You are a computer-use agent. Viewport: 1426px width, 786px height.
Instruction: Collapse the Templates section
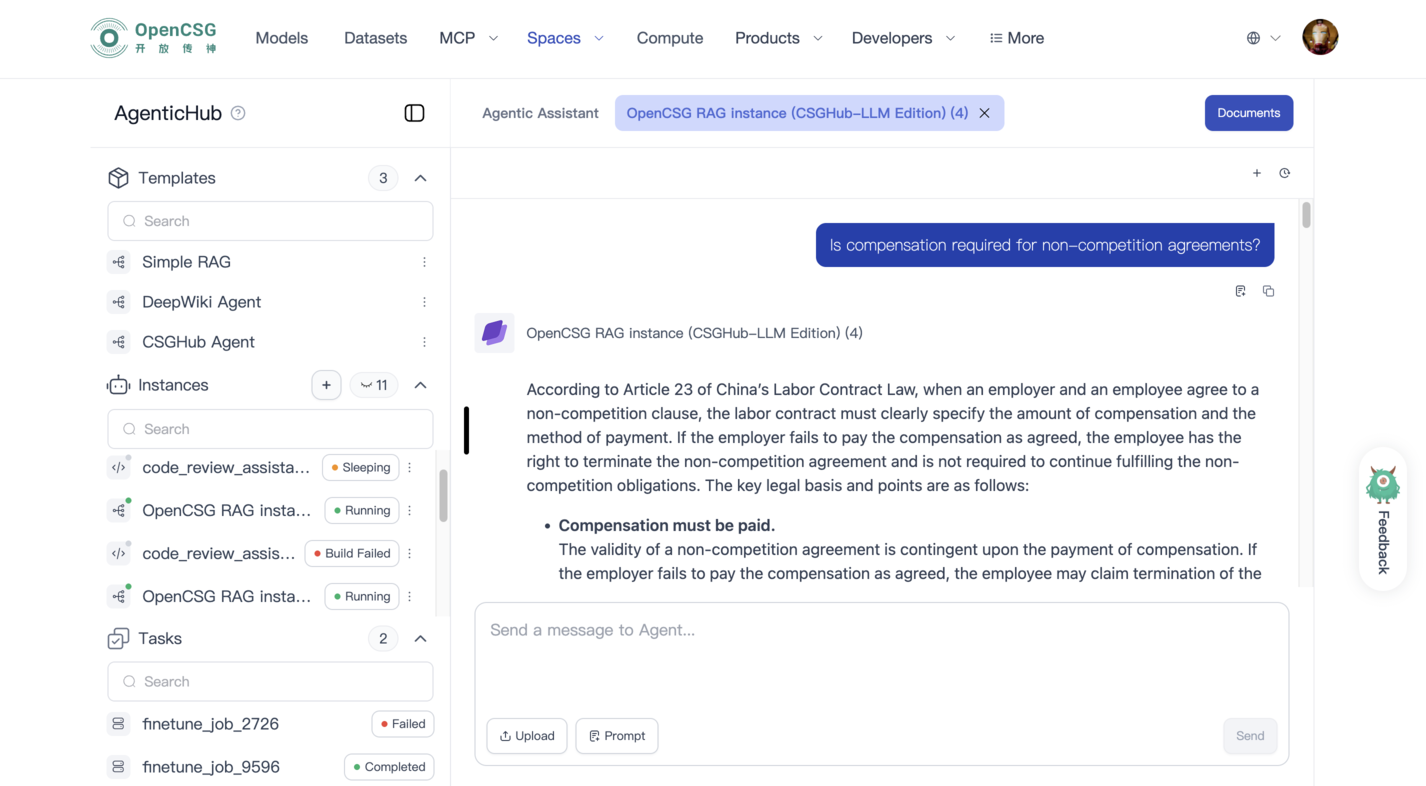click(420, 178)
